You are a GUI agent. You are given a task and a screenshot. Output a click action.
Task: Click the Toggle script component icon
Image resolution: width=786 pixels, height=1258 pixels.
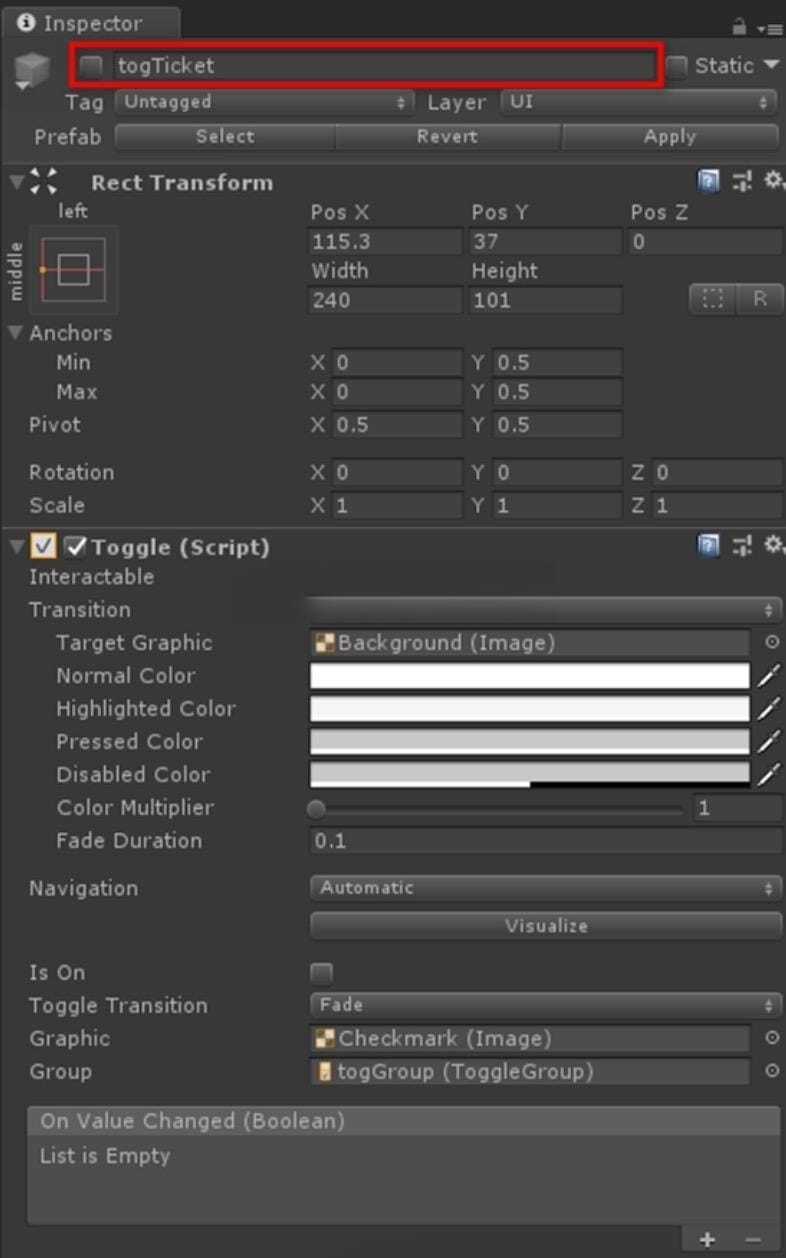[x=43, y=547]
